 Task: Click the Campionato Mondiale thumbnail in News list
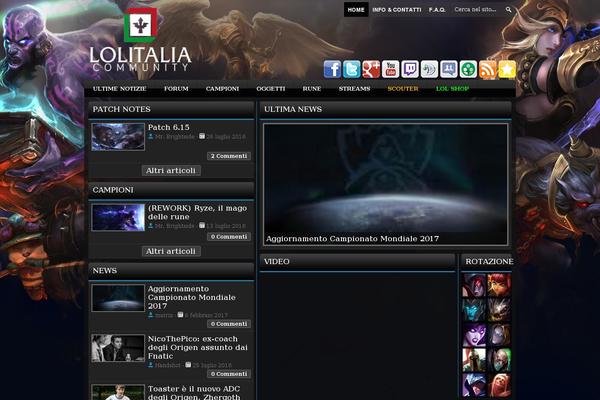click(x=118, y=298)
